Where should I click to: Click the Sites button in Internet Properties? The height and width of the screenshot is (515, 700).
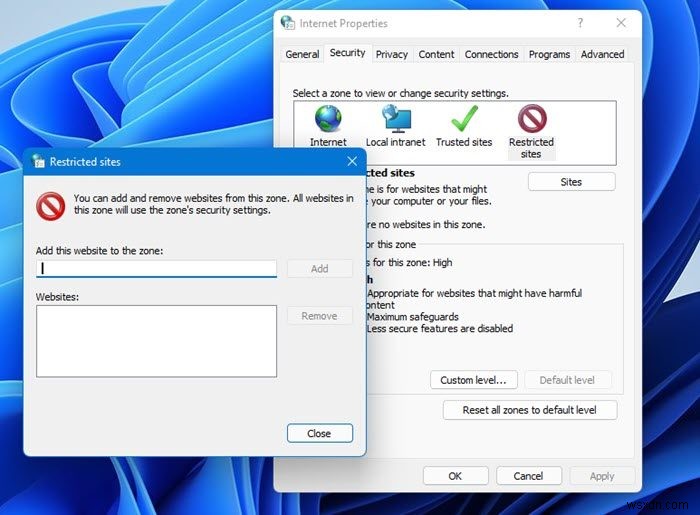click(x=571, y=182)
